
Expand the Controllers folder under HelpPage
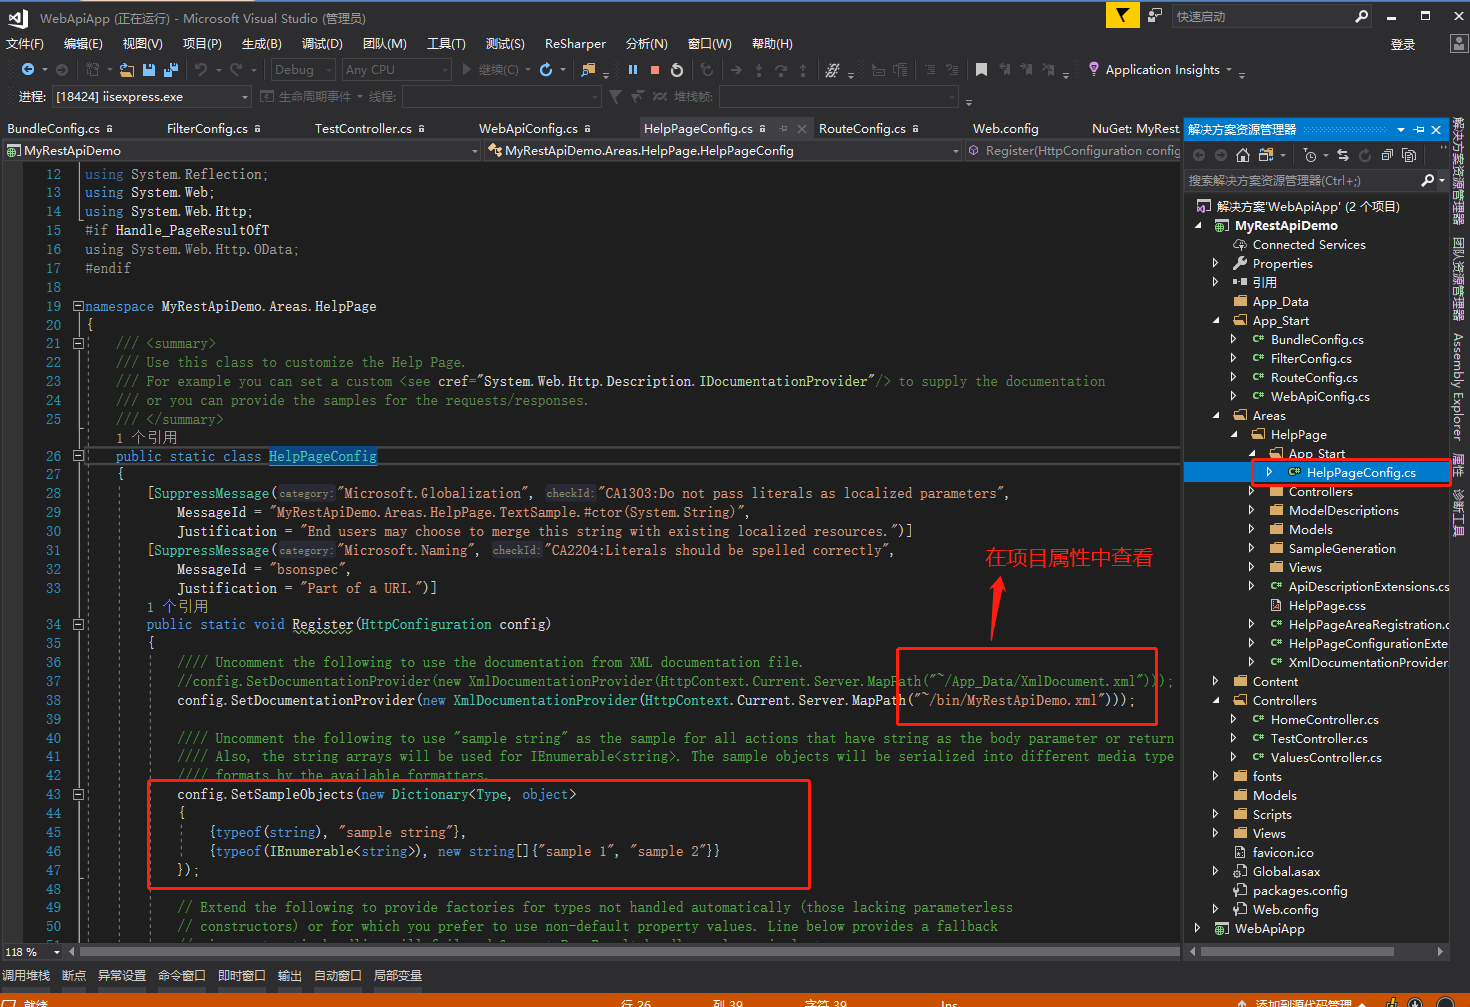tap(1251, 491)
